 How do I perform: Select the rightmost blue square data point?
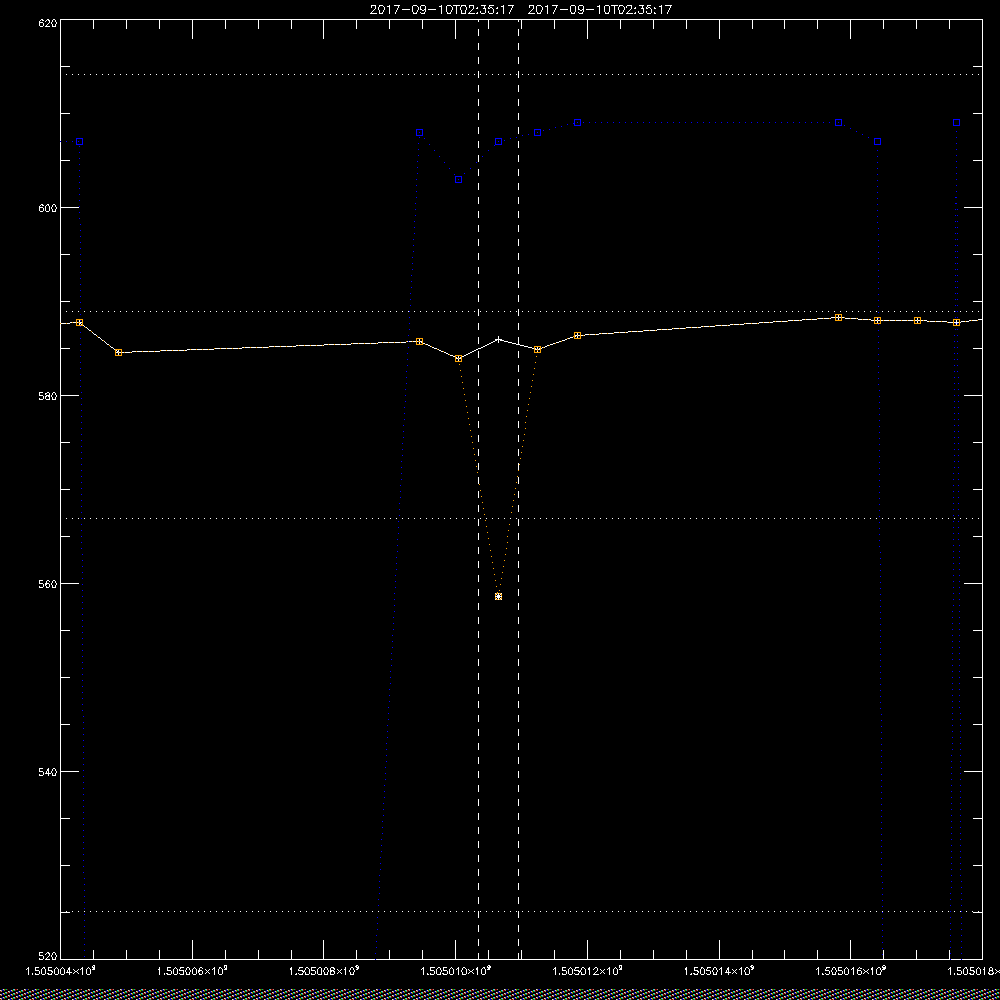tap(957, 122)
